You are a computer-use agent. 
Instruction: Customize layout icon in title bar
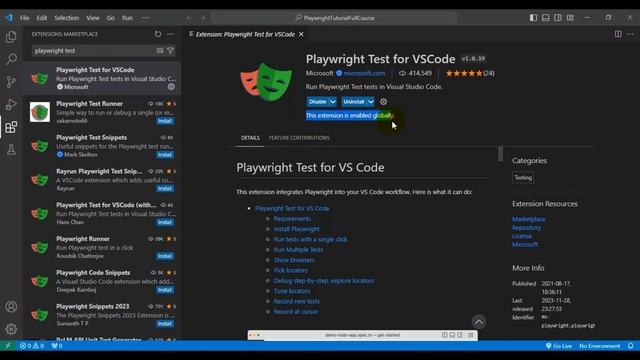(x=570, y=18)
